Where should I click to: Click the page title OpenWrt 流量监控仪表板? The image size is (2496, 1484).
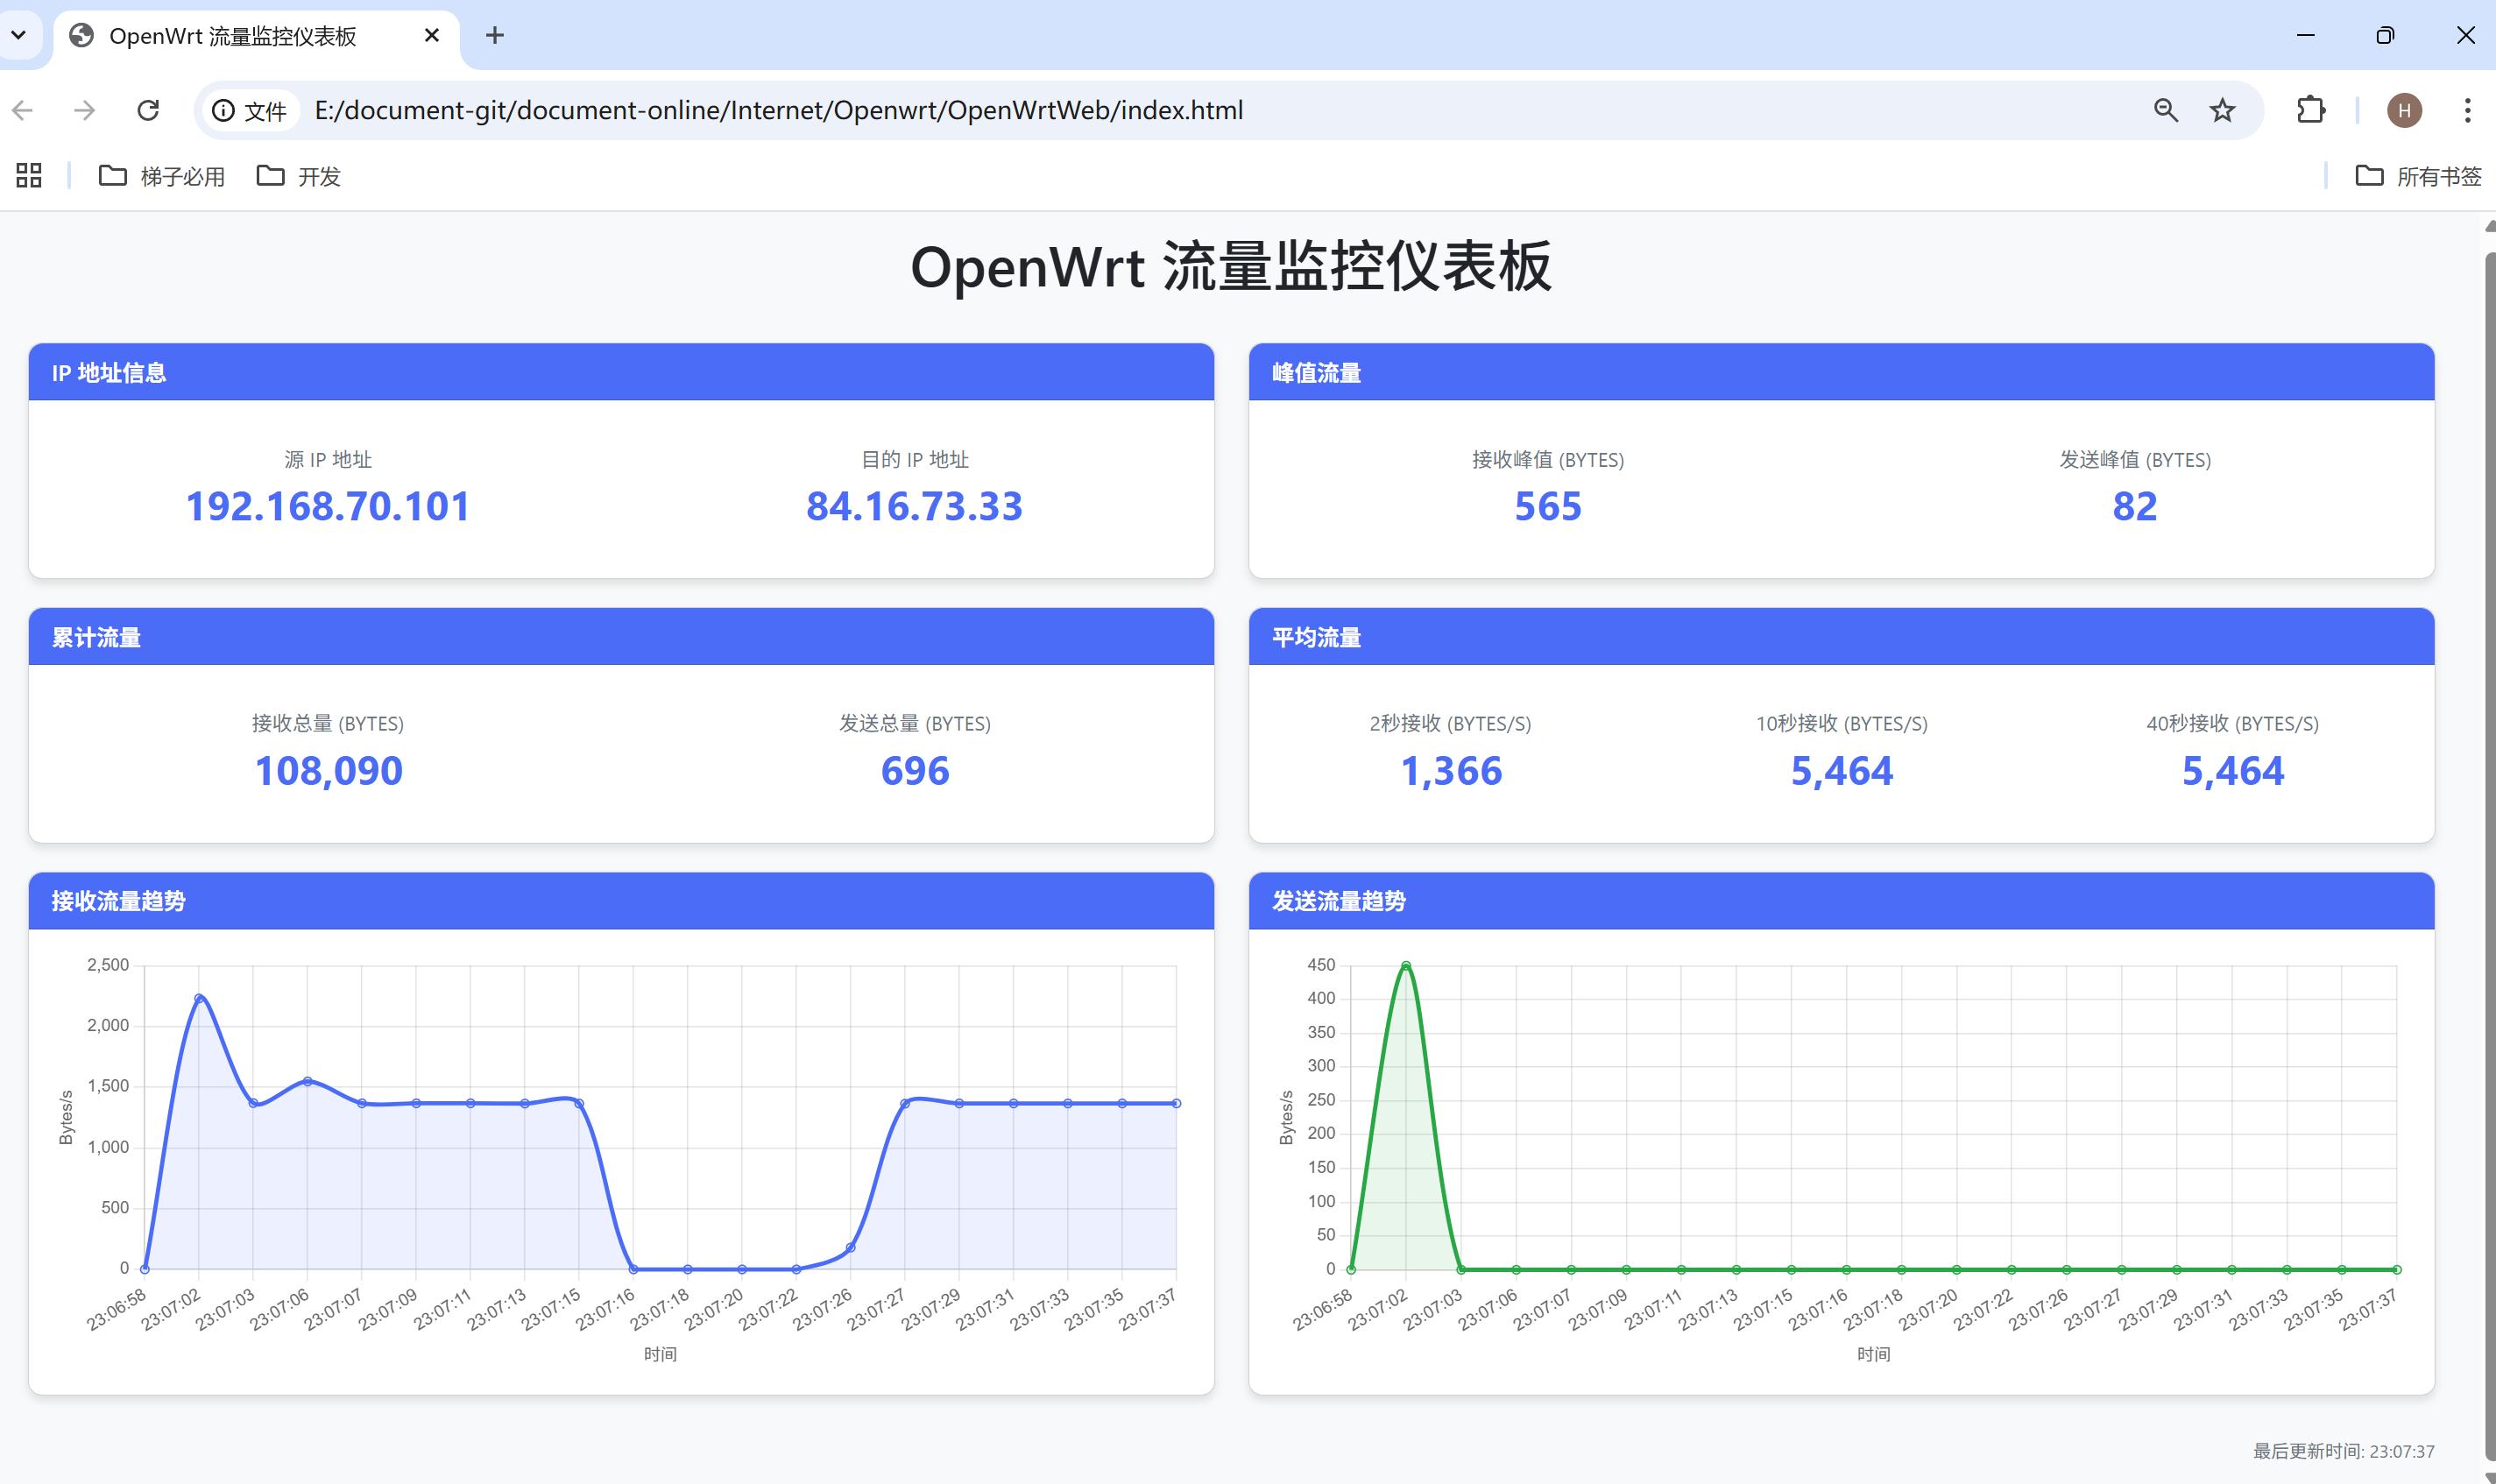1231,267
